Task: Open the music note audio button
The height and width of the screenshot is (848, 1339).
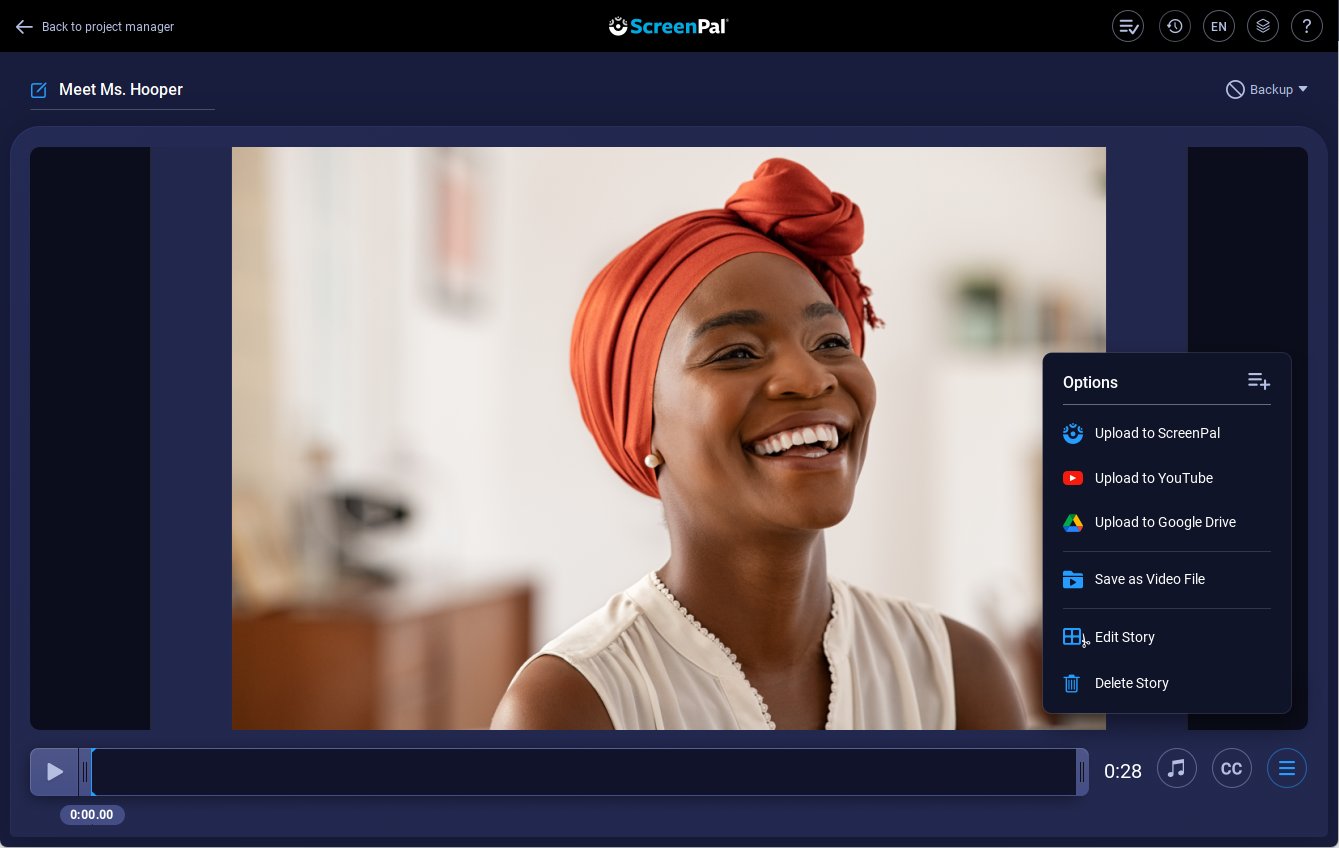Action: pyautogui.click(x=1177, y=768)
